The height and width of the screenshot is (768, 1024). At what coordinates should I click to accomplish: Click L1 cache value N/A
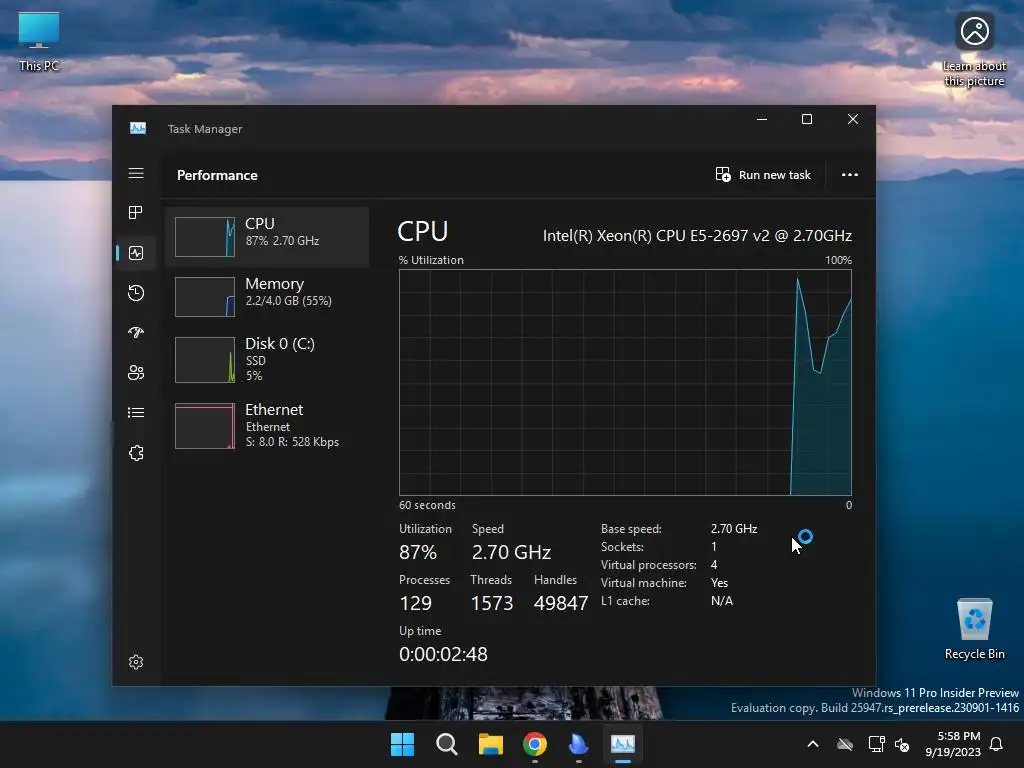[722, 601]
